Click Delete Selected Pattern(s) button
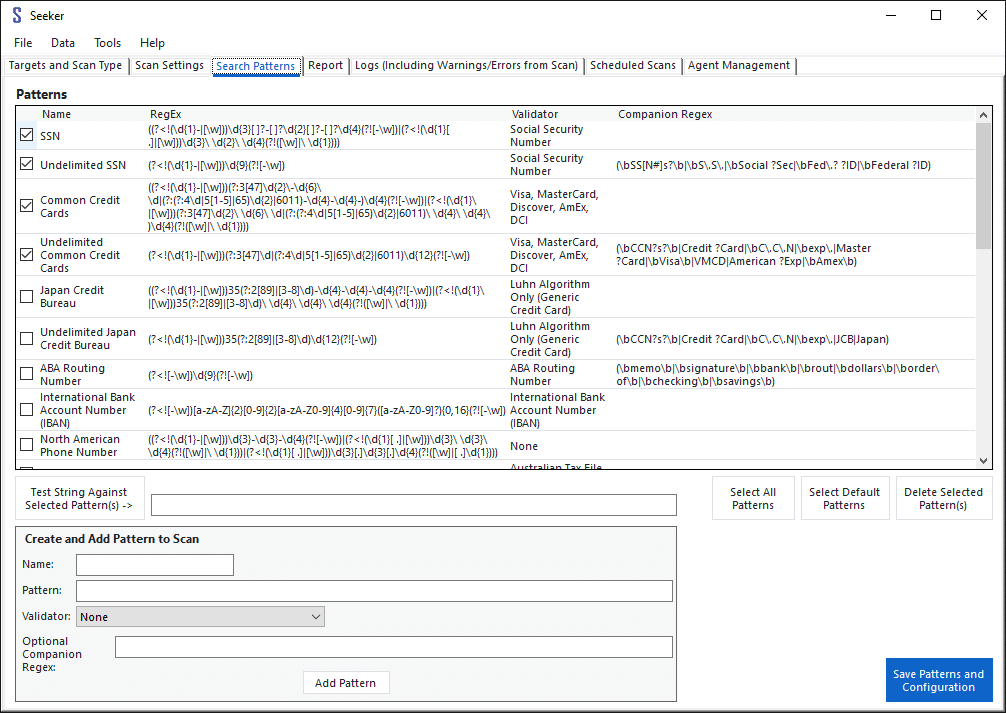The image size is (1006, 713). tap(943, 498)
